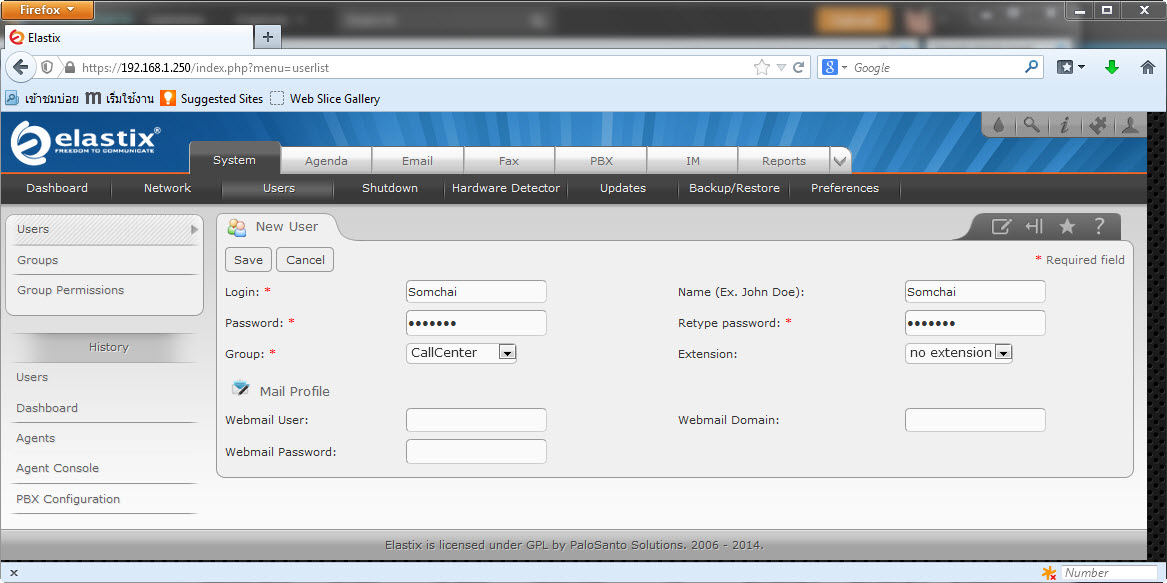Viewport: 1167px width, 583px height.
Task: Open the magnifier search icon in Elastix header
Action: 1030,125
